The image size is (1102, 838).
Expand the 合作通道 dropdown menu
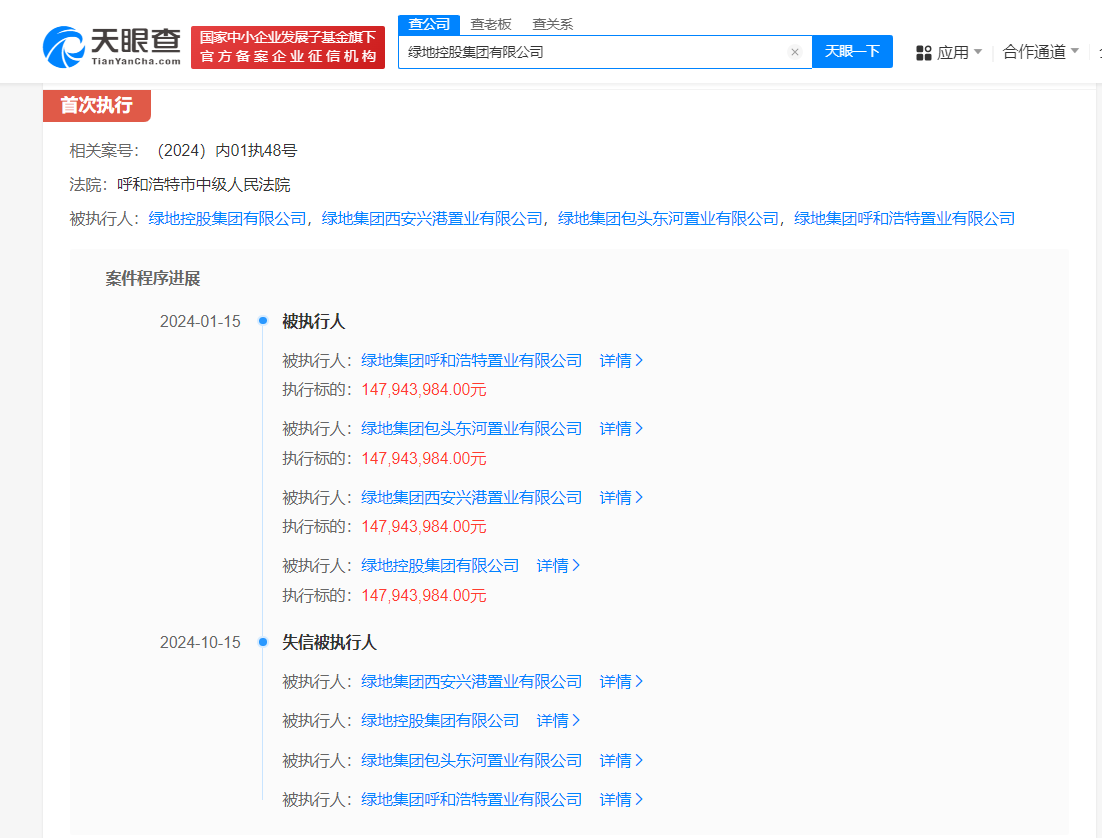pos(1040,52)
